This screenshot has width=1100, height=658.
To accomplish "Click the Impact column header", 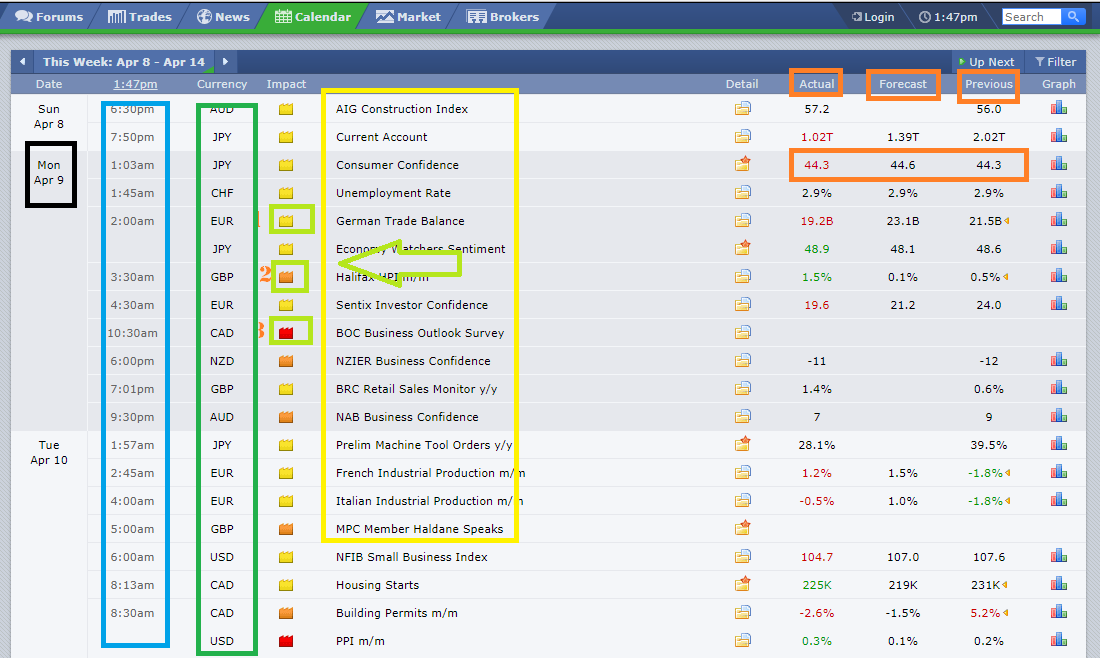I will (x=286, y=84).
